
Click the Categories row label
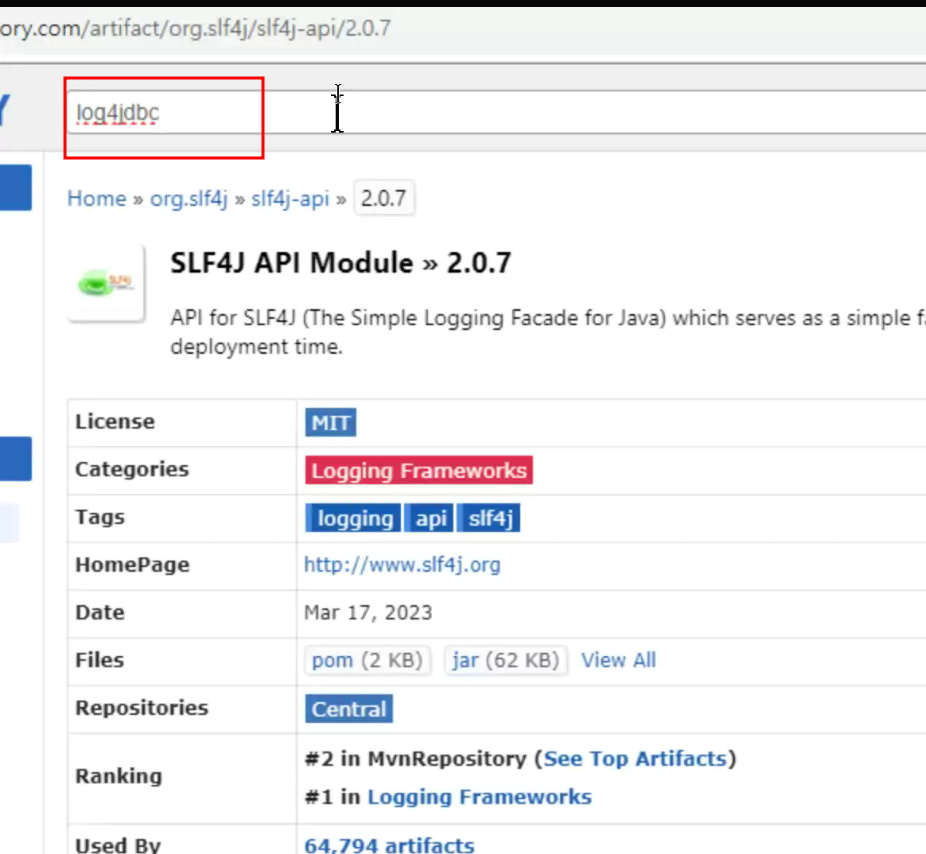point(132,470)
